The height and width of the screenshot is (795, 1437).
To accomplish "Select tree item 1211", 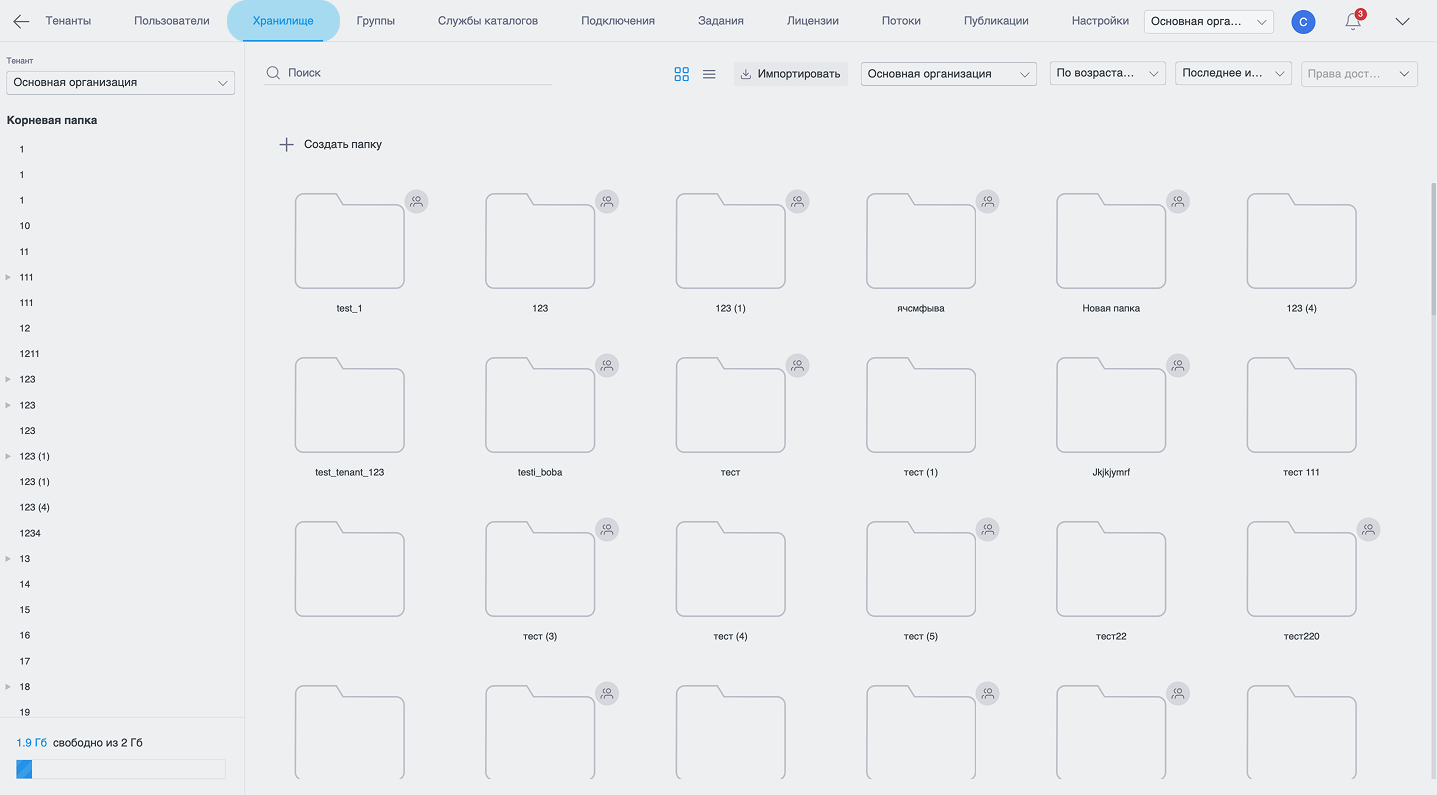I will coord(30,354).
